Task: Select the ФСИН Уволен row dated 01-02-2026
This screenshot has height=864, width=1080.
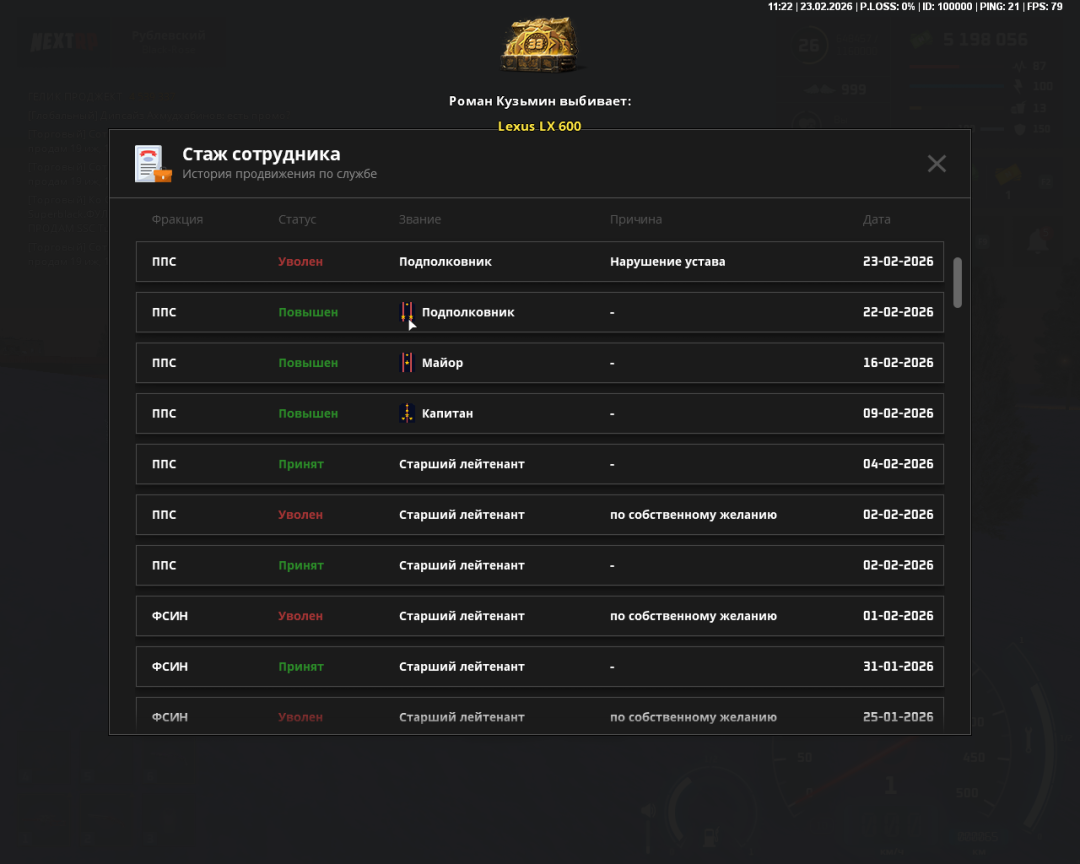Action: (x=539, y=616)
